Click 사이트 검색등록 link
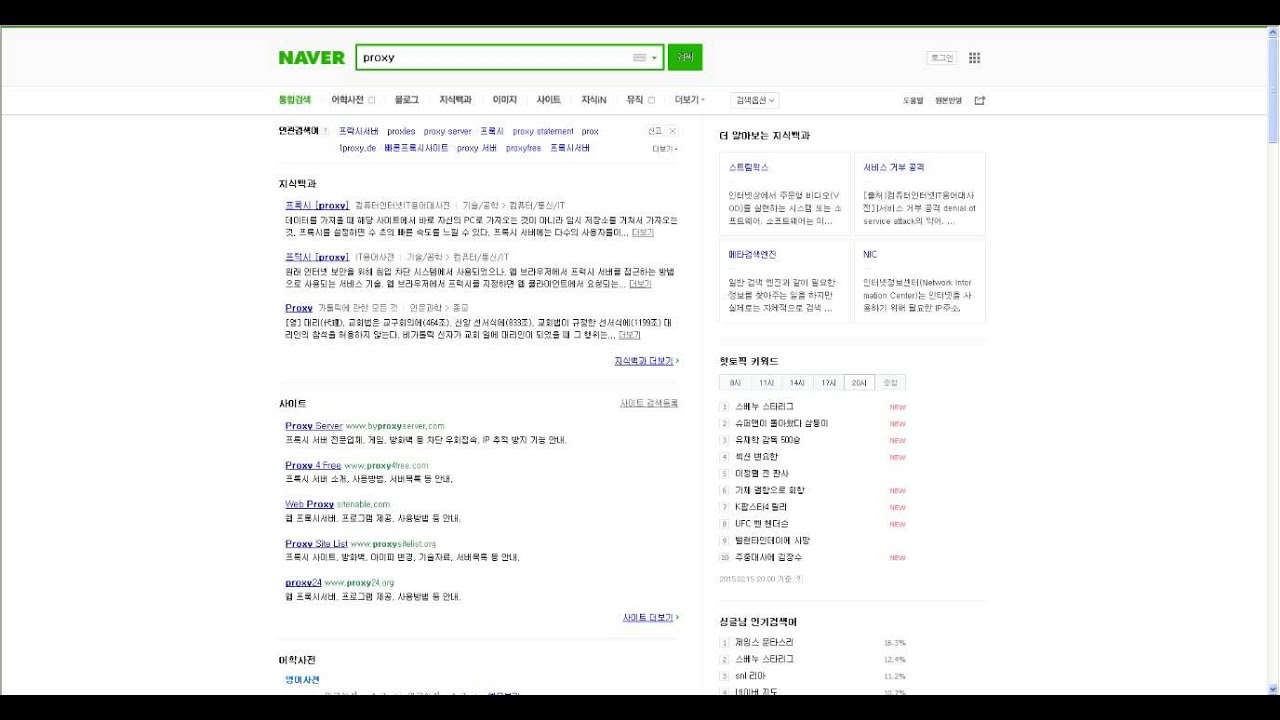The width and height of the screenshot is (1280, 720). point(649,403)
